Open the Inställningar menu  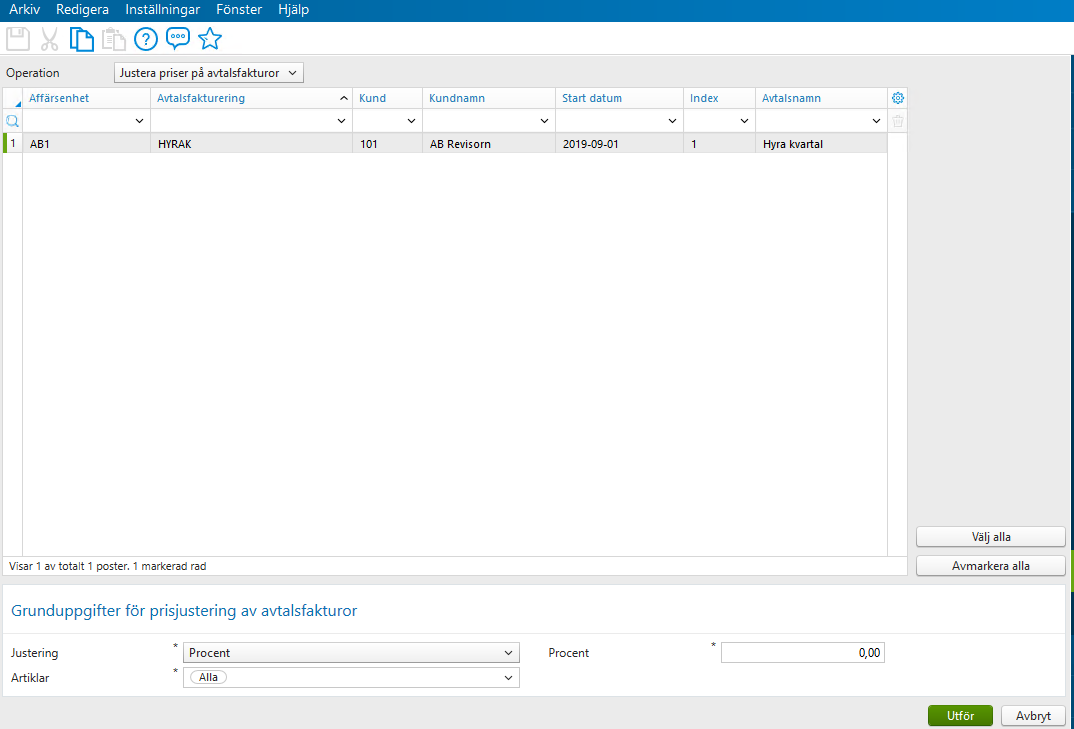(162, 9)
